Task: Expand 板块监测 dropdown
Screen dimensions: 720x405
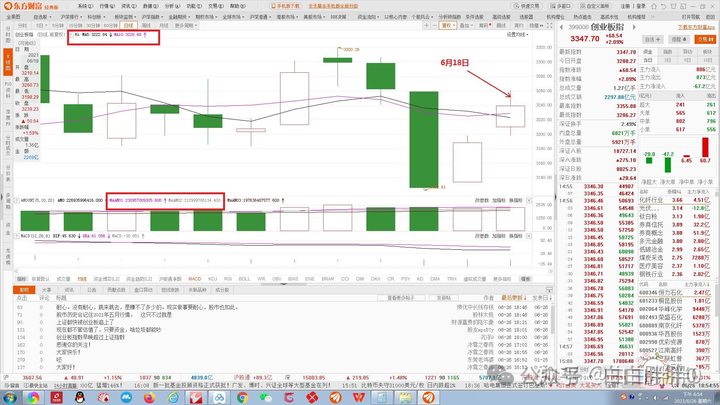Action: (125, 17)
